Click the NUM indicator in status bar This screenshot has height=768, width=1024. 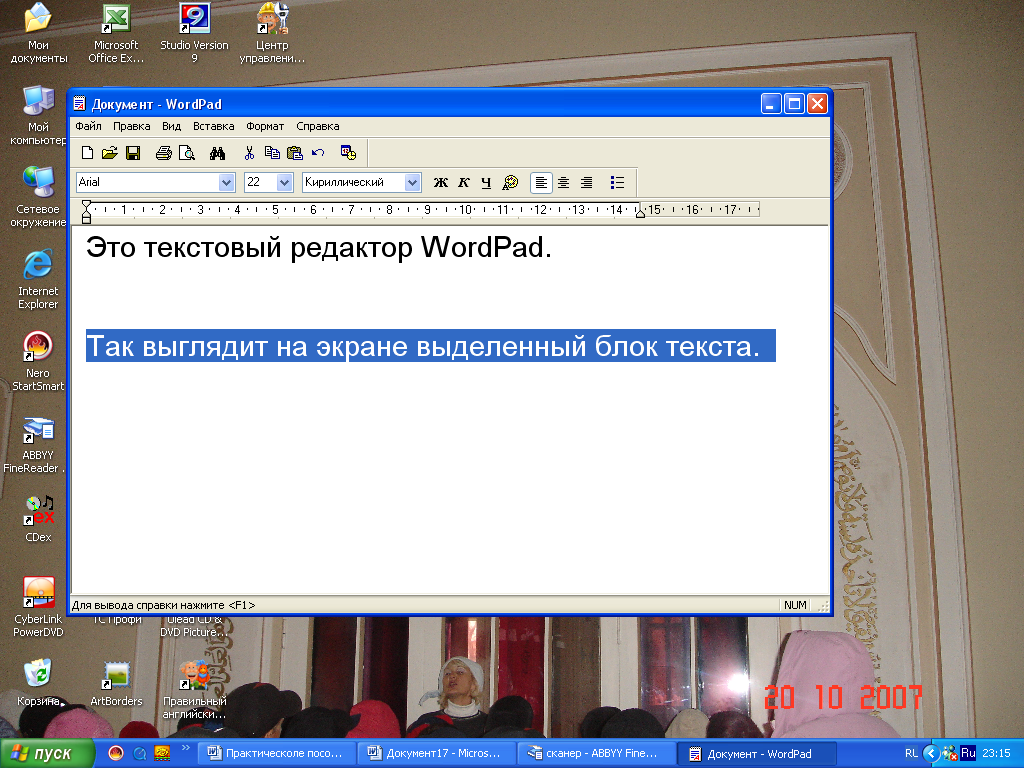coord(795,605)
